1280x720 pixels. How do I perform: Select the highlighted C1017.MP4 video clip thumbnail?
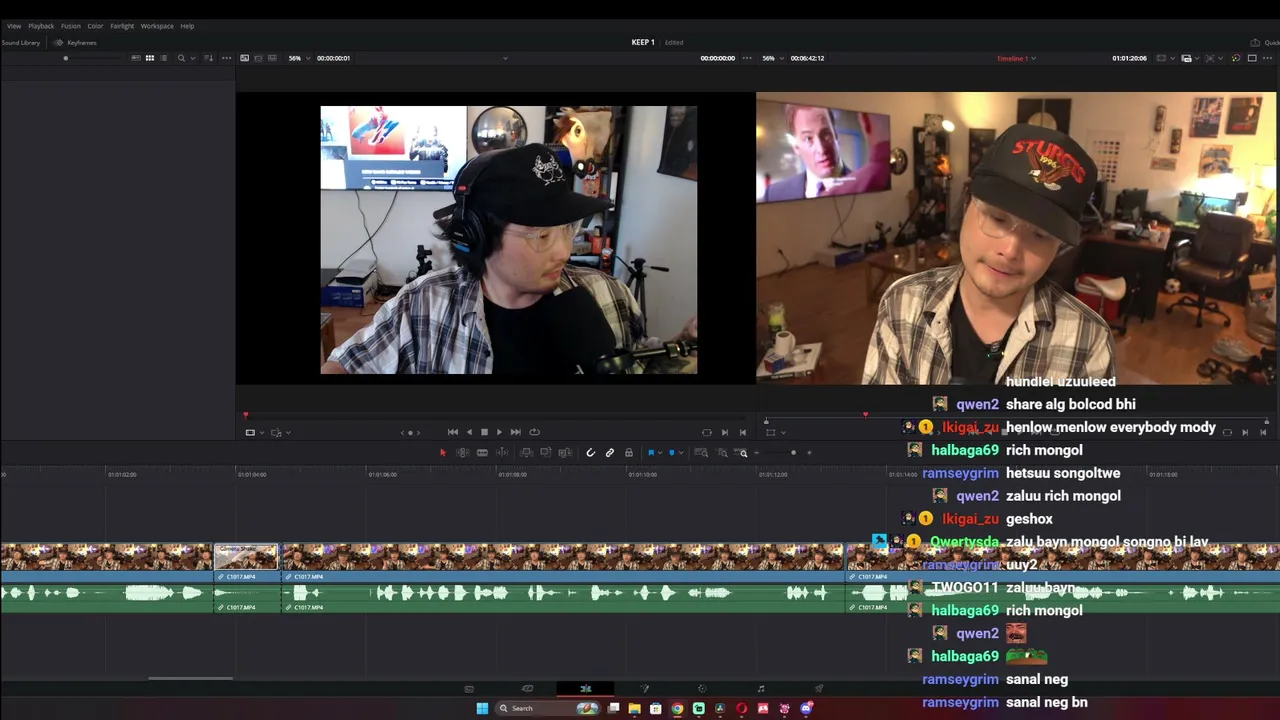pyautogui.click(x=246, y=557)
